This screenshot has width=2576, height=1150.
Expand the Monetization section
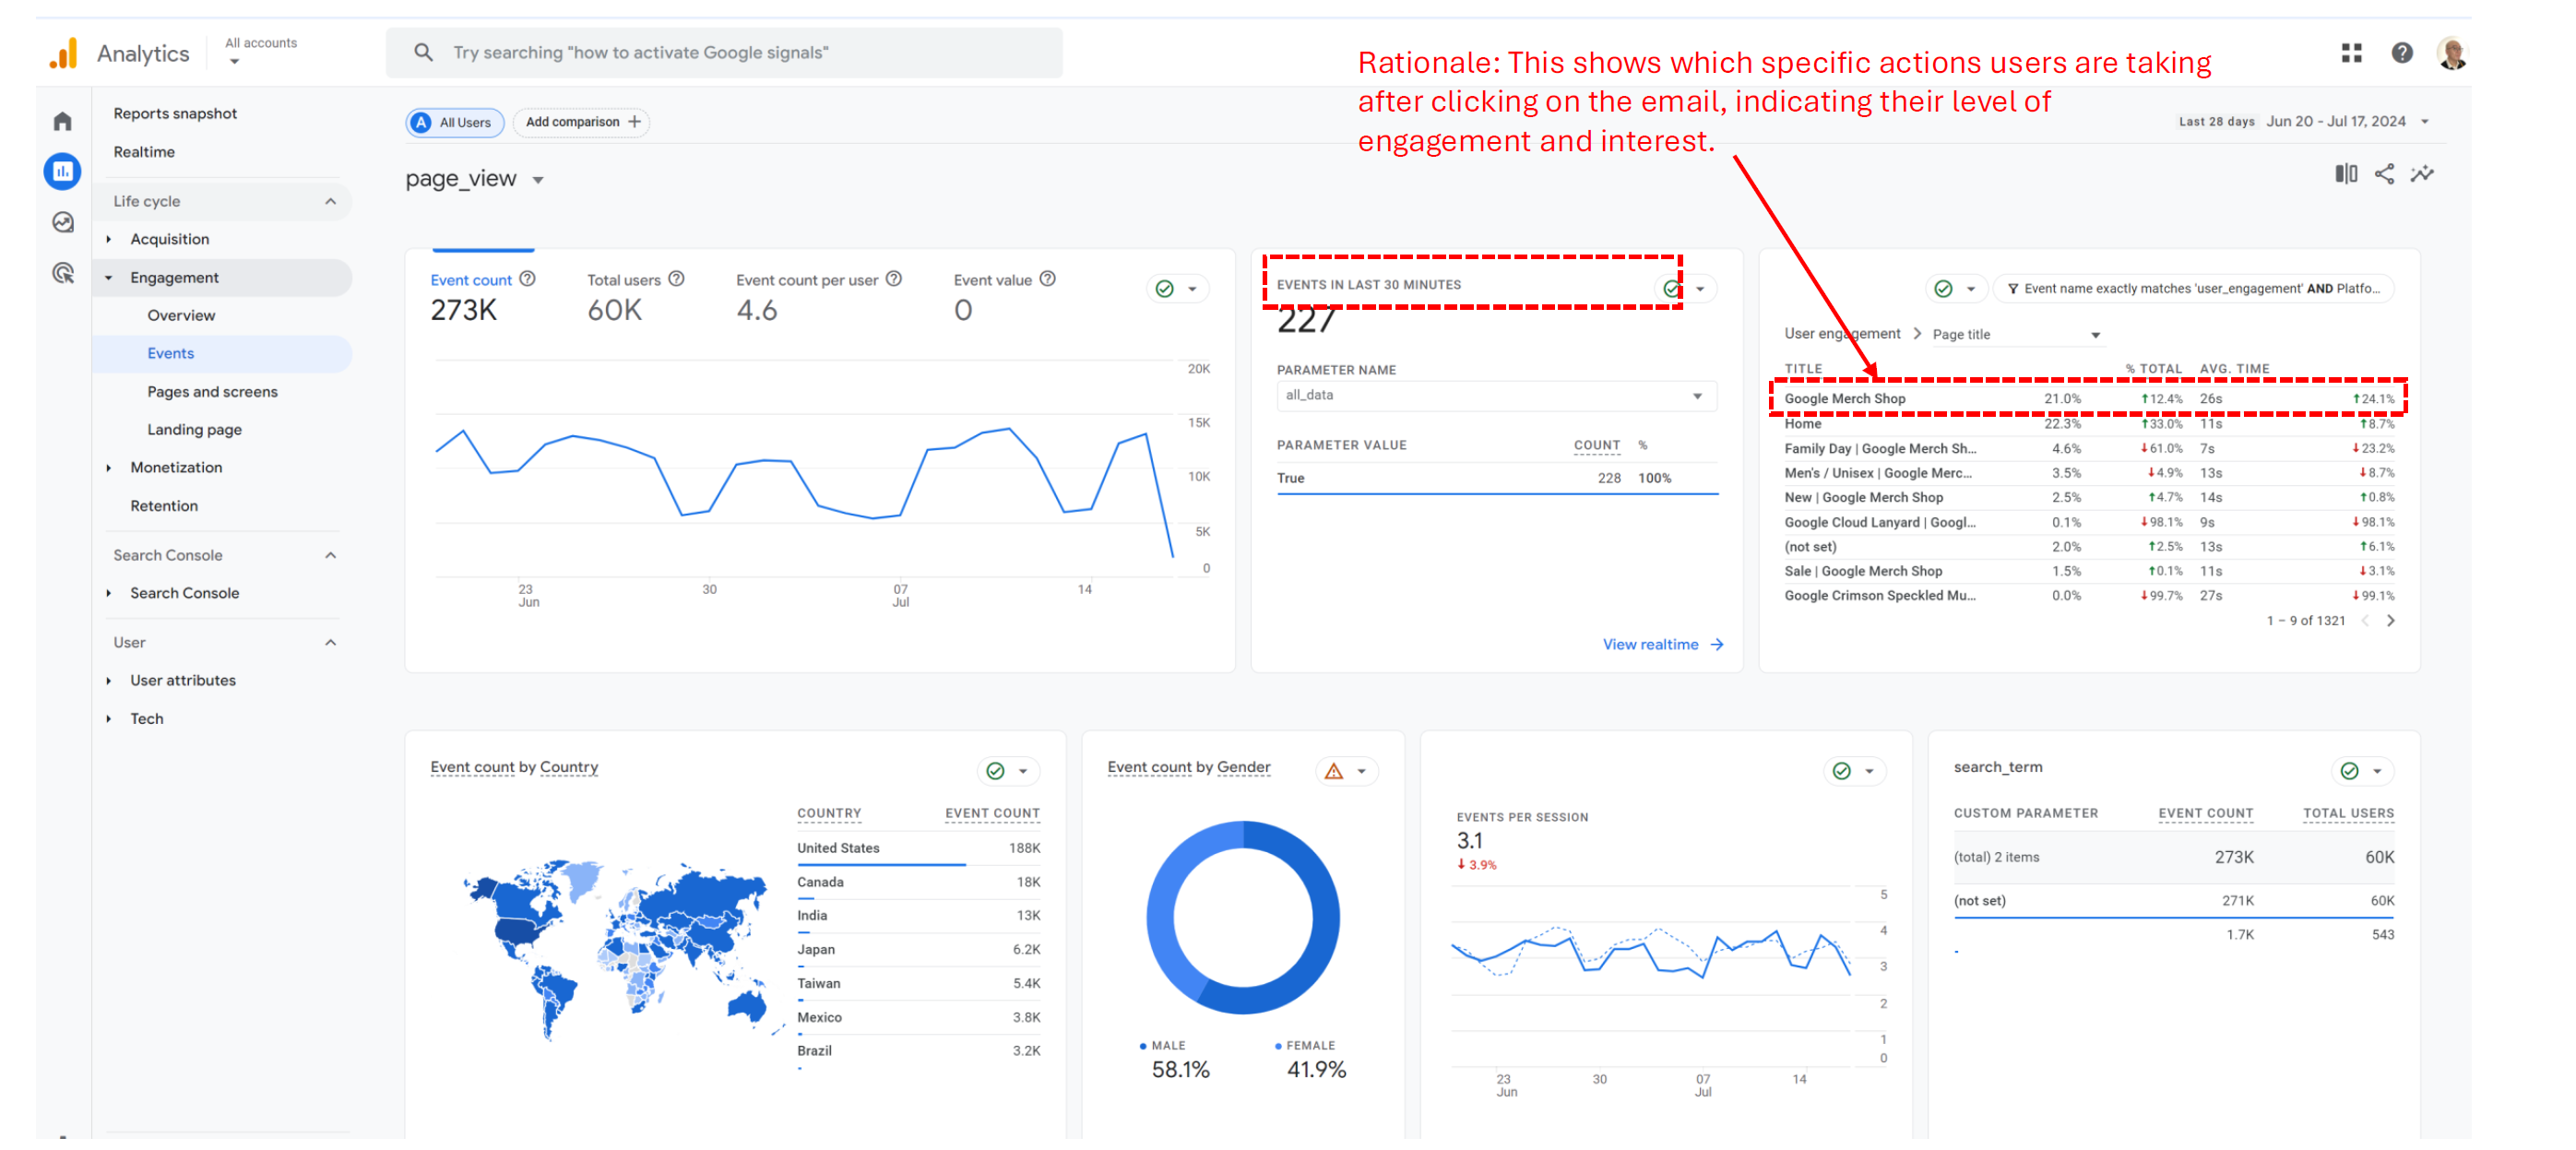coord(176,467)
